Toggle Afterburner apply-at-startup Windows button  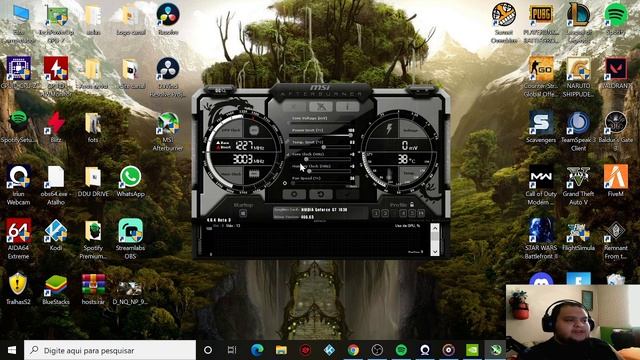243,213
